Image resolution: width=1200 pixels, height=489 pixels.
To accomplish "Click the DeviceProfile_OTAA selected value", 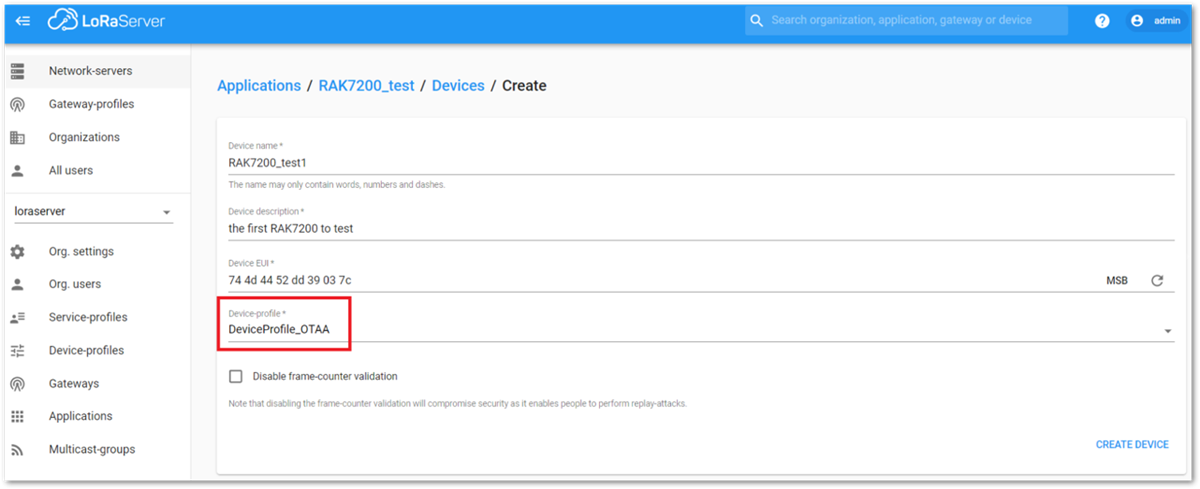I will pos(279,330).
